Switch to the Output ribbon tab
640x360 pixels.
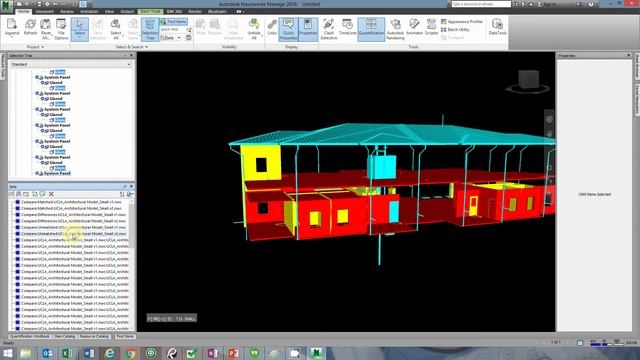(x=127, y=11)
